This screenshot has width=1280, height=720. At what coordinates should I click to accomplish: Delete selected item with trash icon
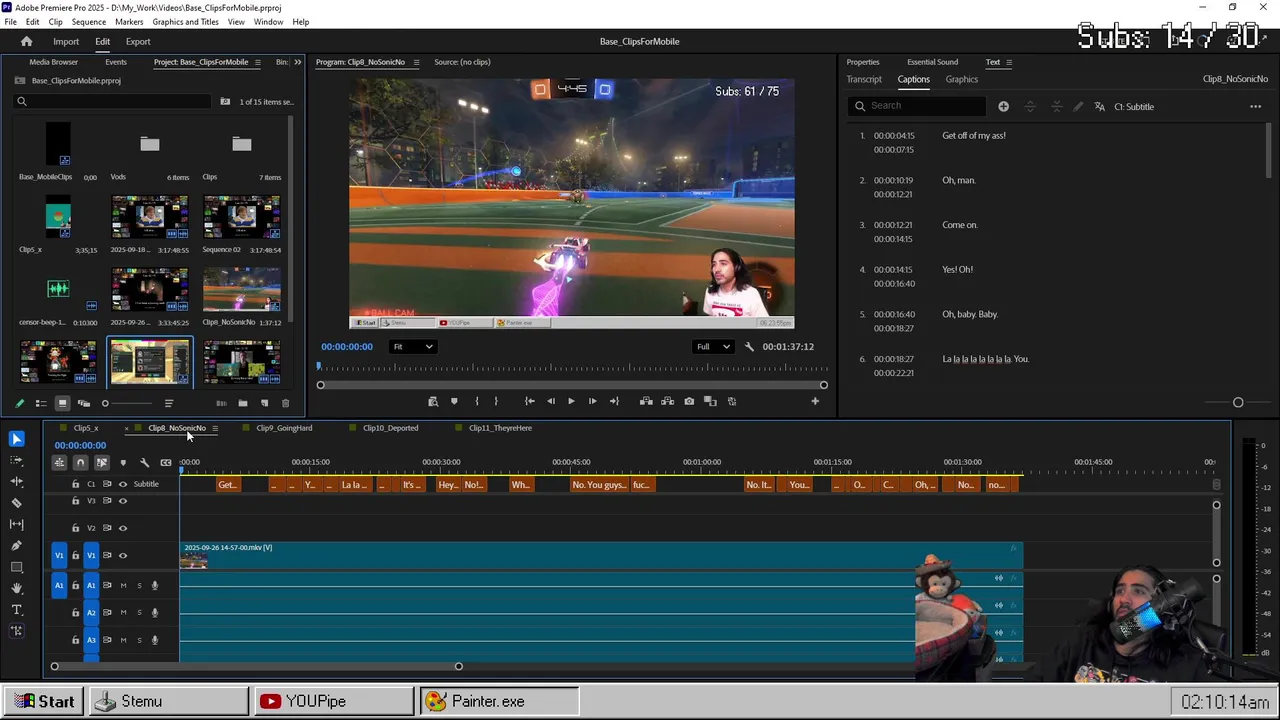click(x=285, y=403)
